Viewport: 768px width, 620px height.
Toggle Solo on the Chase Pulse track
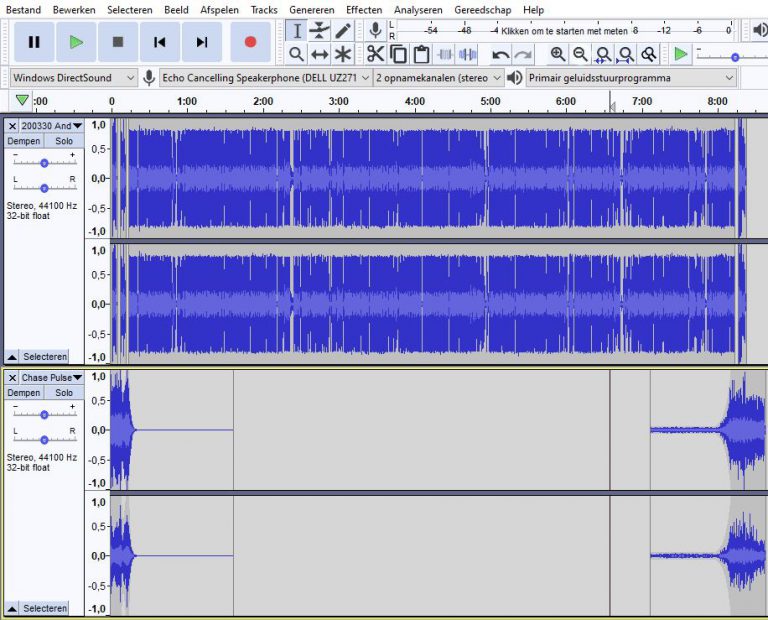[64, 393]
